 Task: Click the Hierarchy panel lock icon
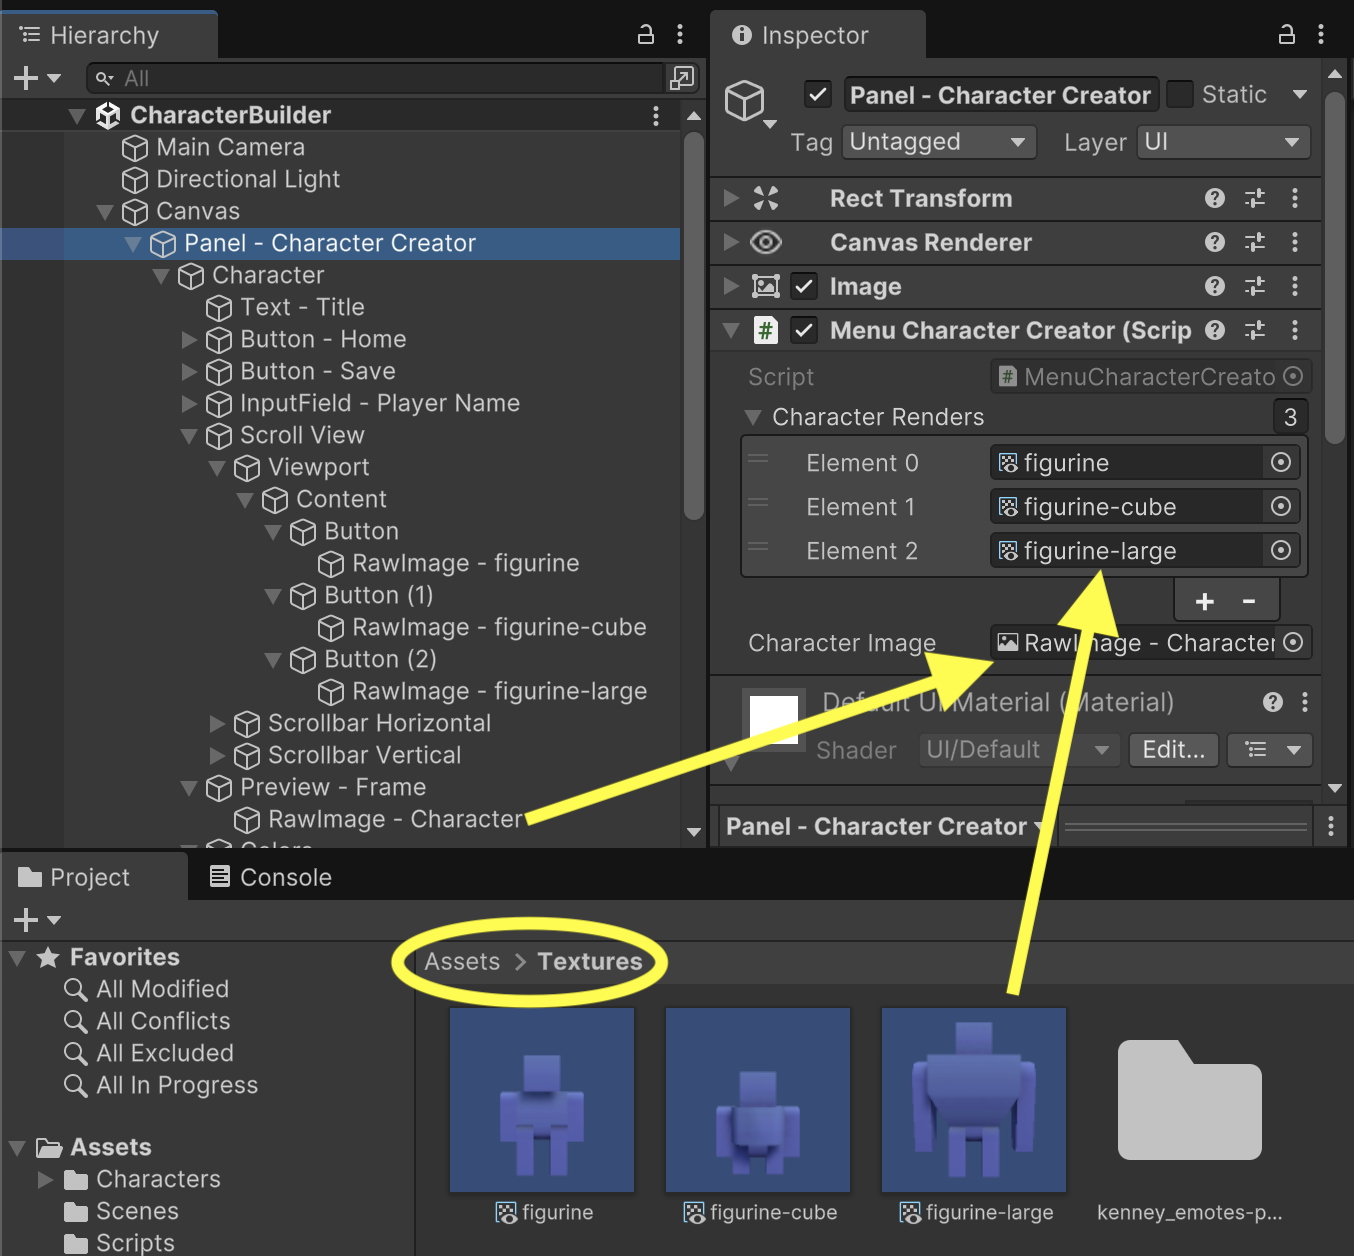pyautogui.click(x=646, y=35)
